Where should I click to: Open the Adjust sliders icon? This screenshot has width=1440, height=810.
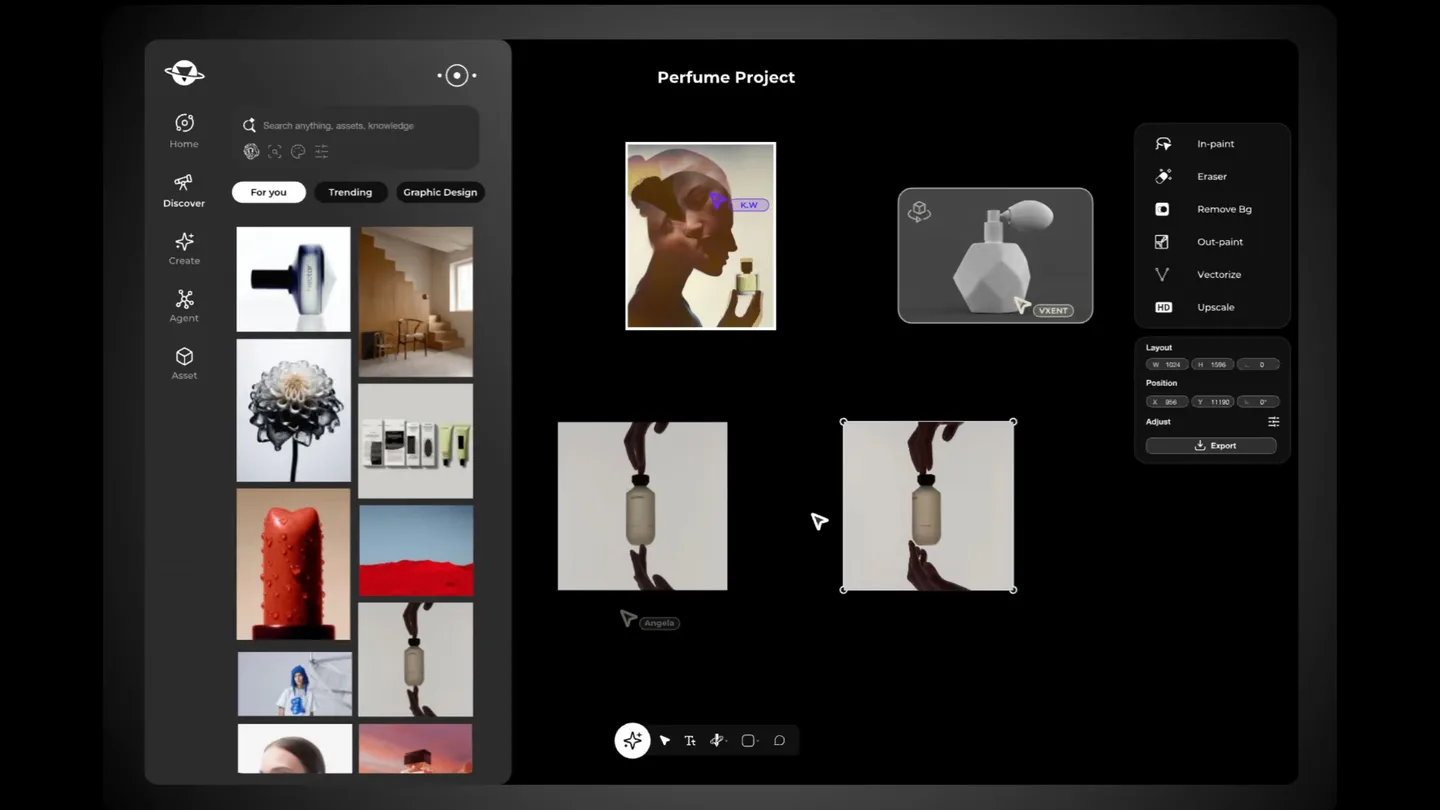click(1273, 422)
